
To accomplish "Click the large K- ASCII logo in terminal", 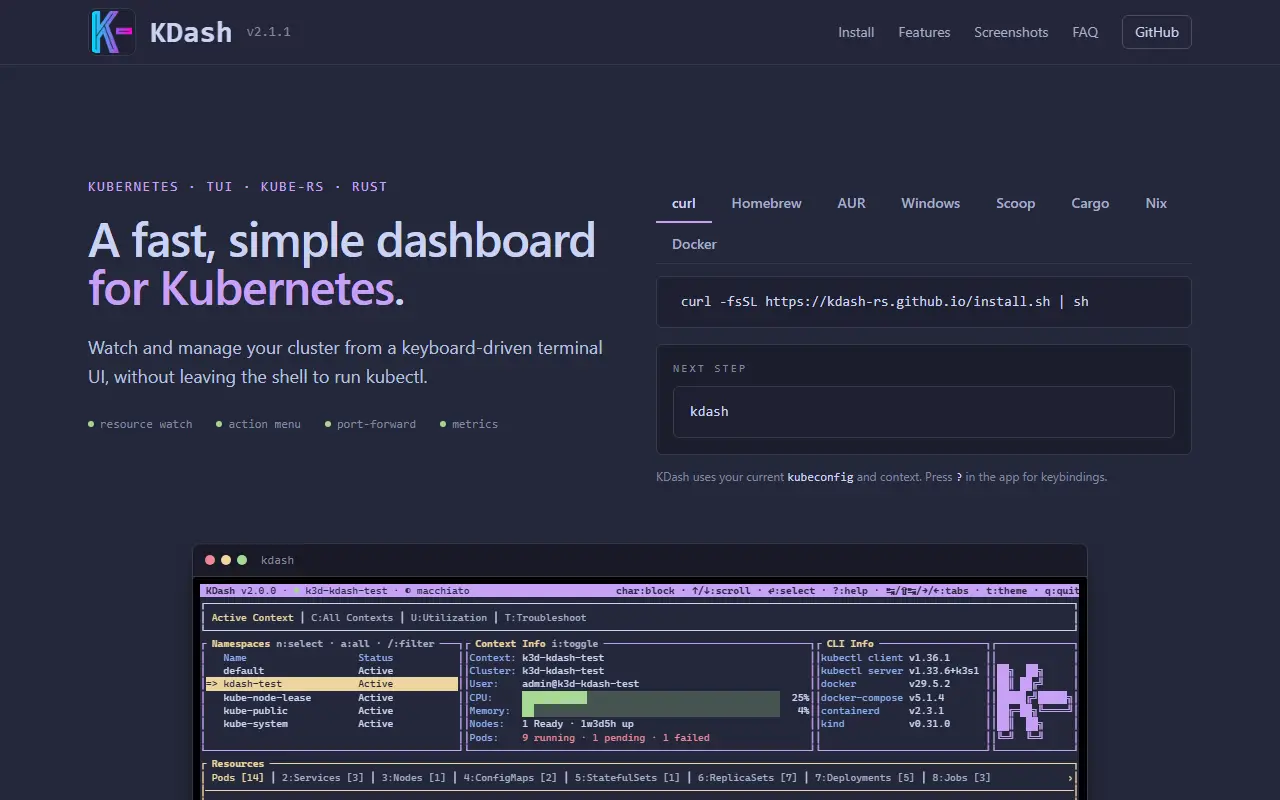I will tap(1034, 700).
